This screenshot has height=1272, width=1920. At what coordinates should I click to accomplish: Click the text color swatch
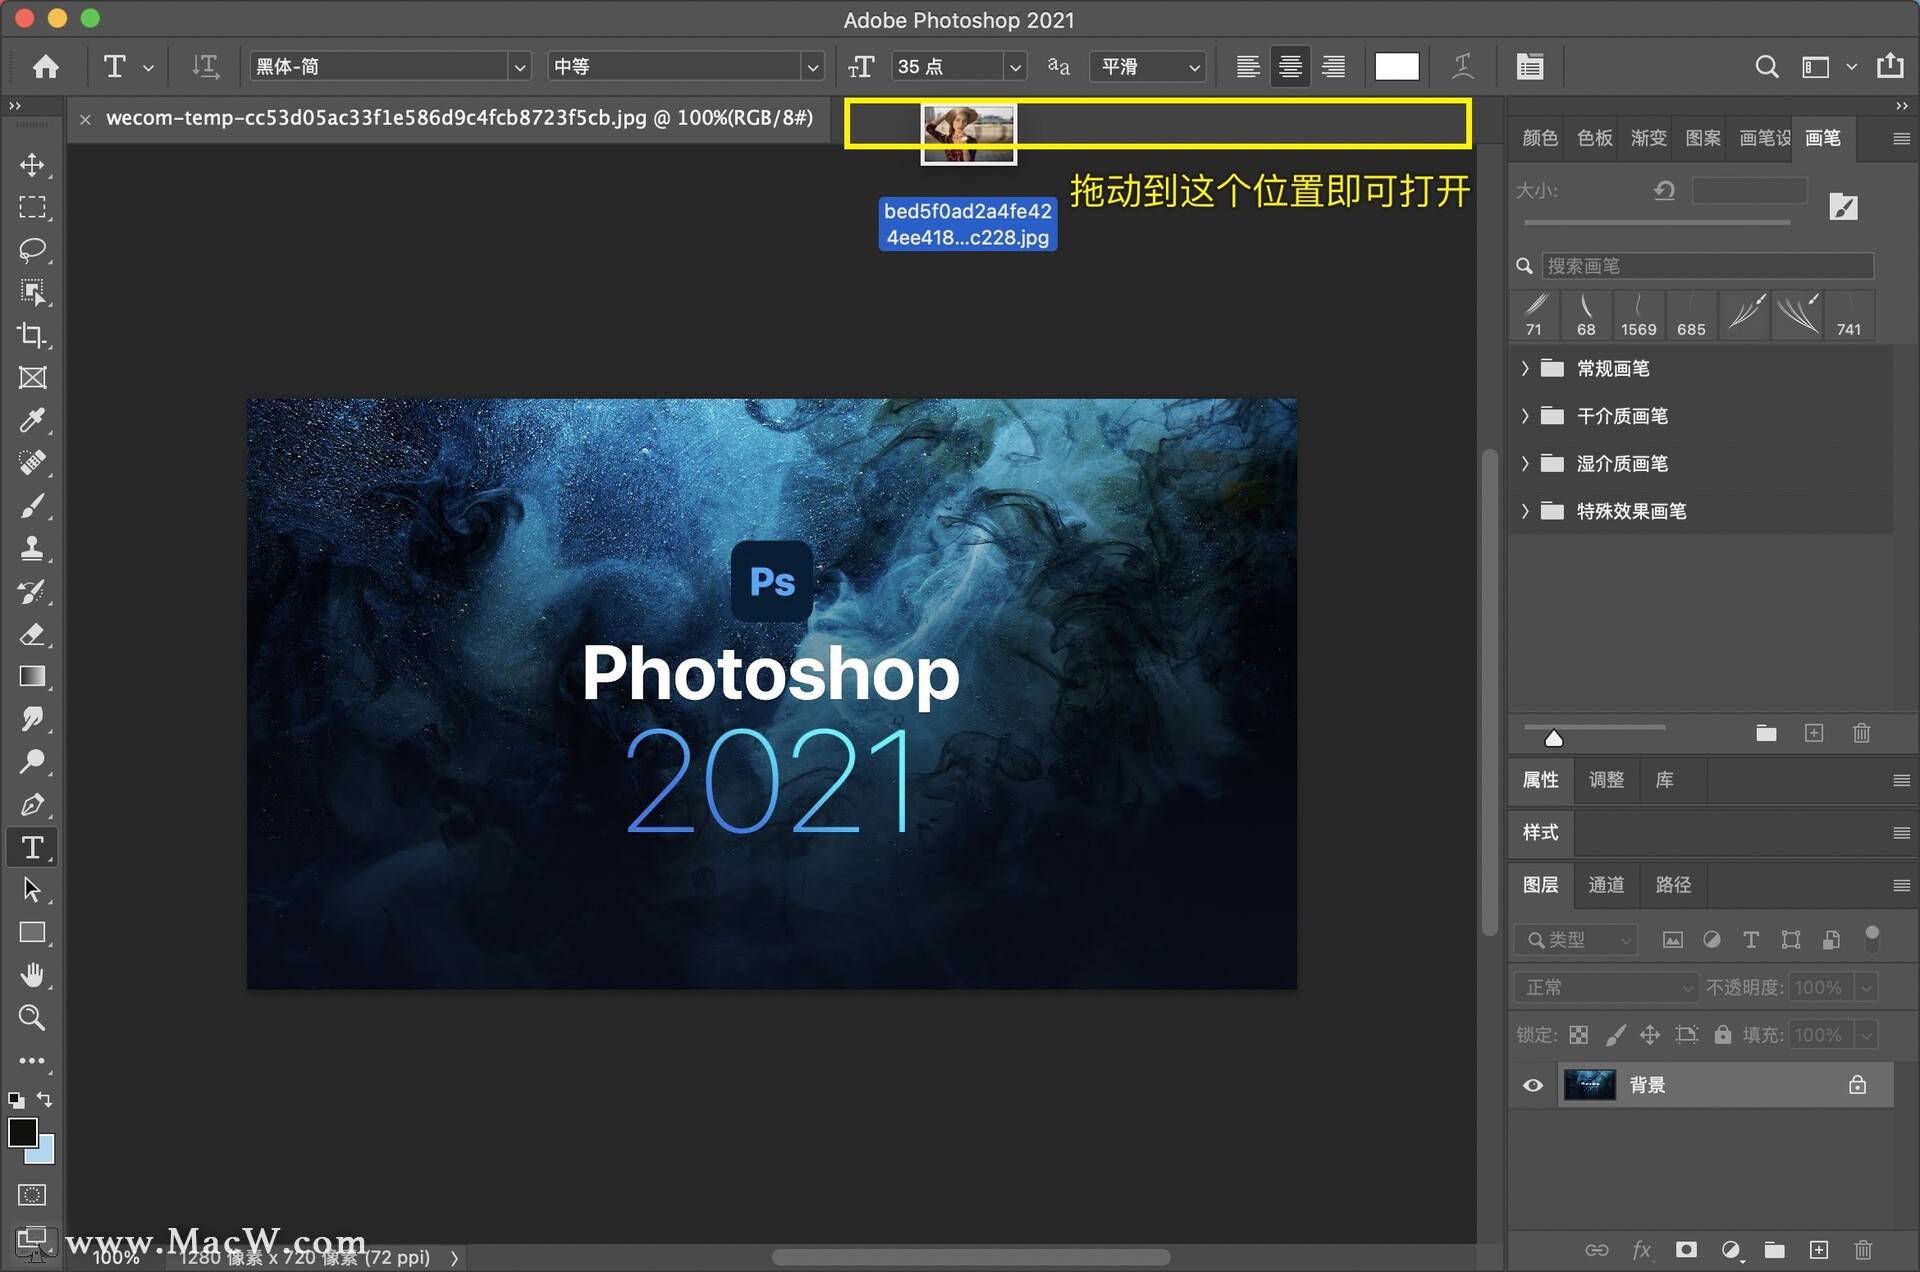point(1397,66)
